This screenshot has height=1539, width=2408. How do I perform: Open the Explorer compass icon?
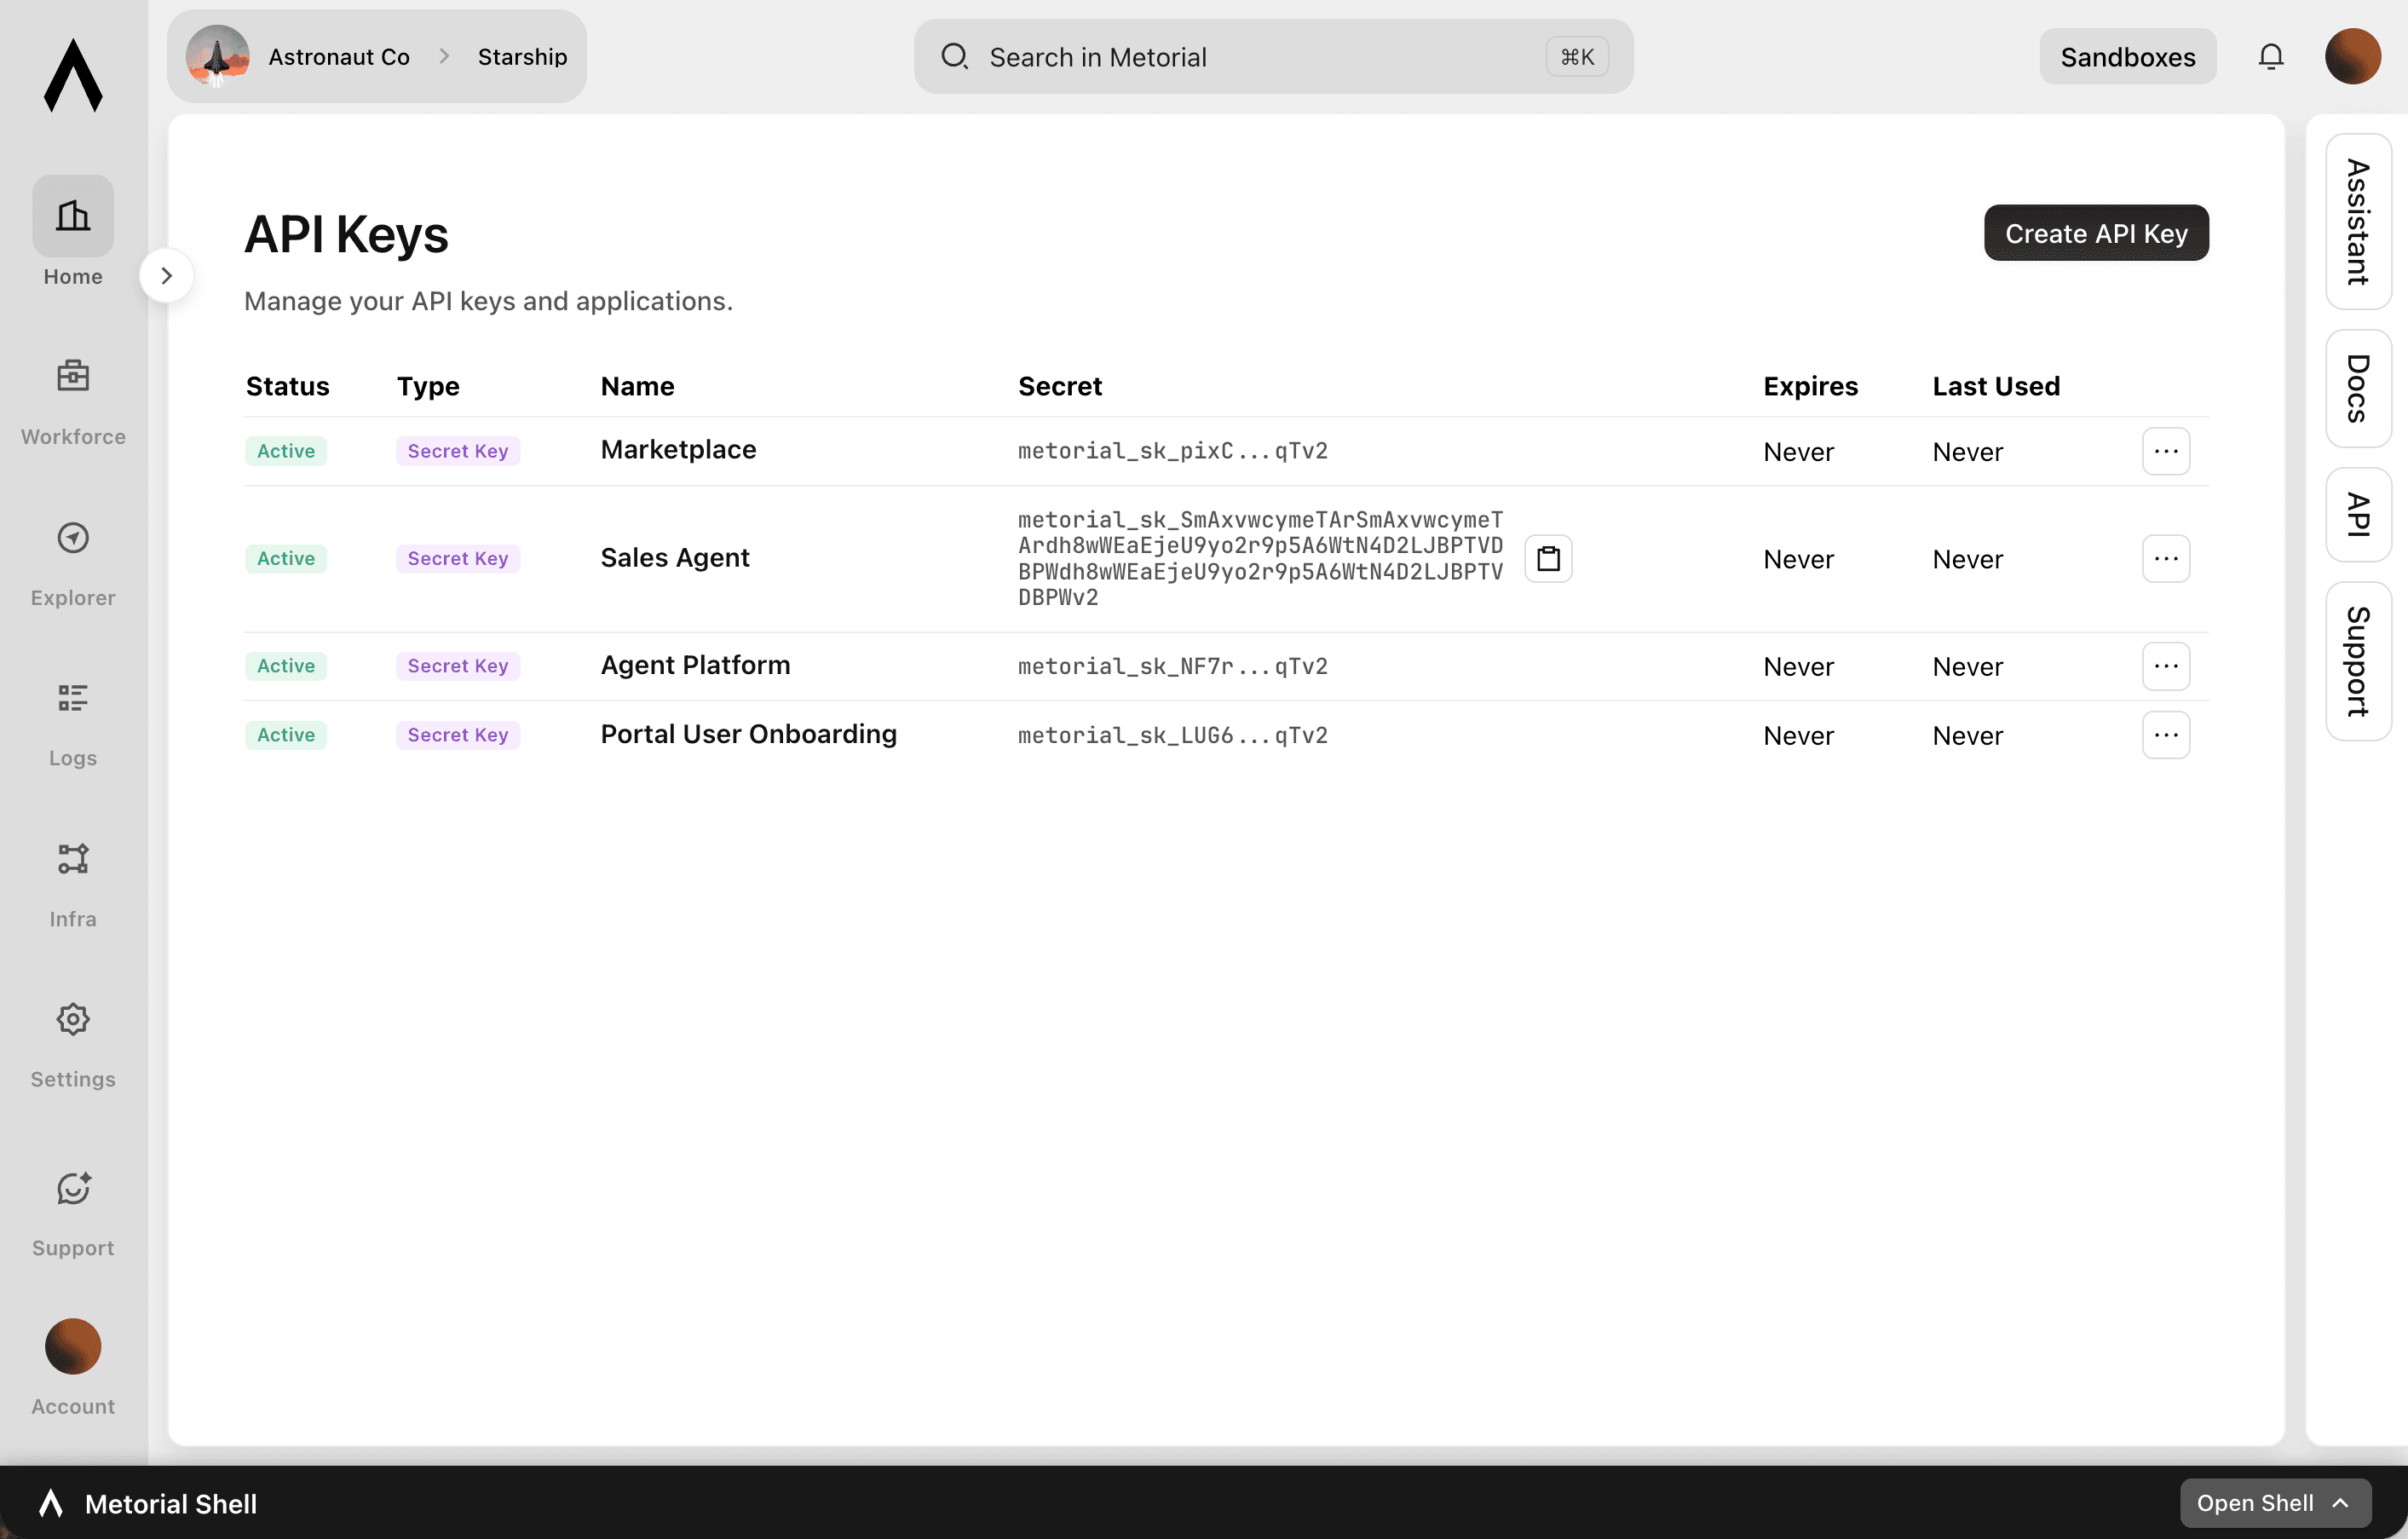click(x=73, y=538)
